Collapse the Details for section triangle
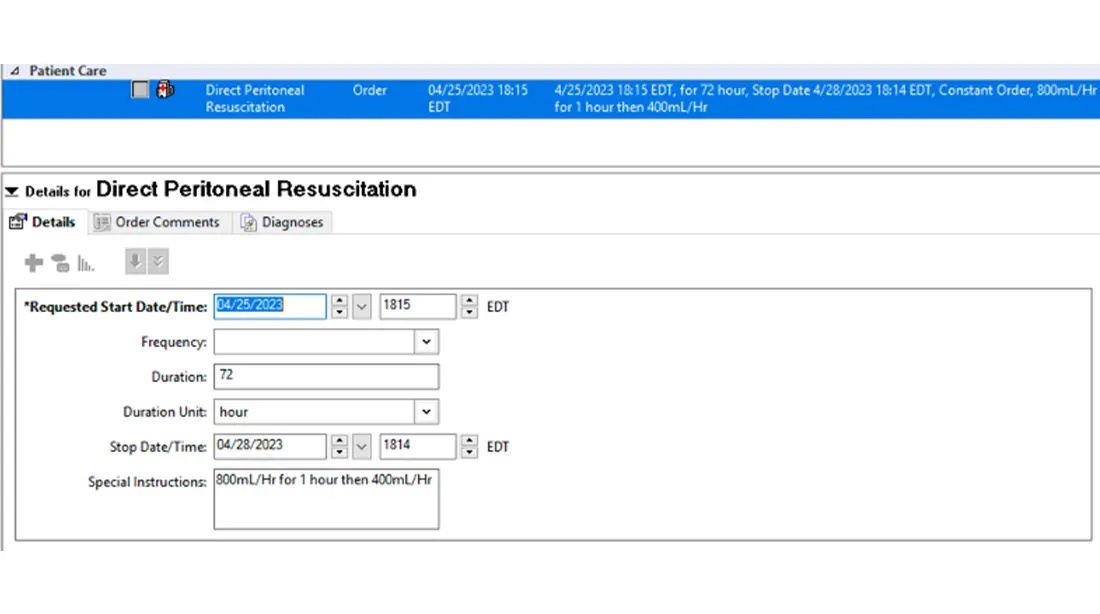1100x614 pixels. point(10,190)
